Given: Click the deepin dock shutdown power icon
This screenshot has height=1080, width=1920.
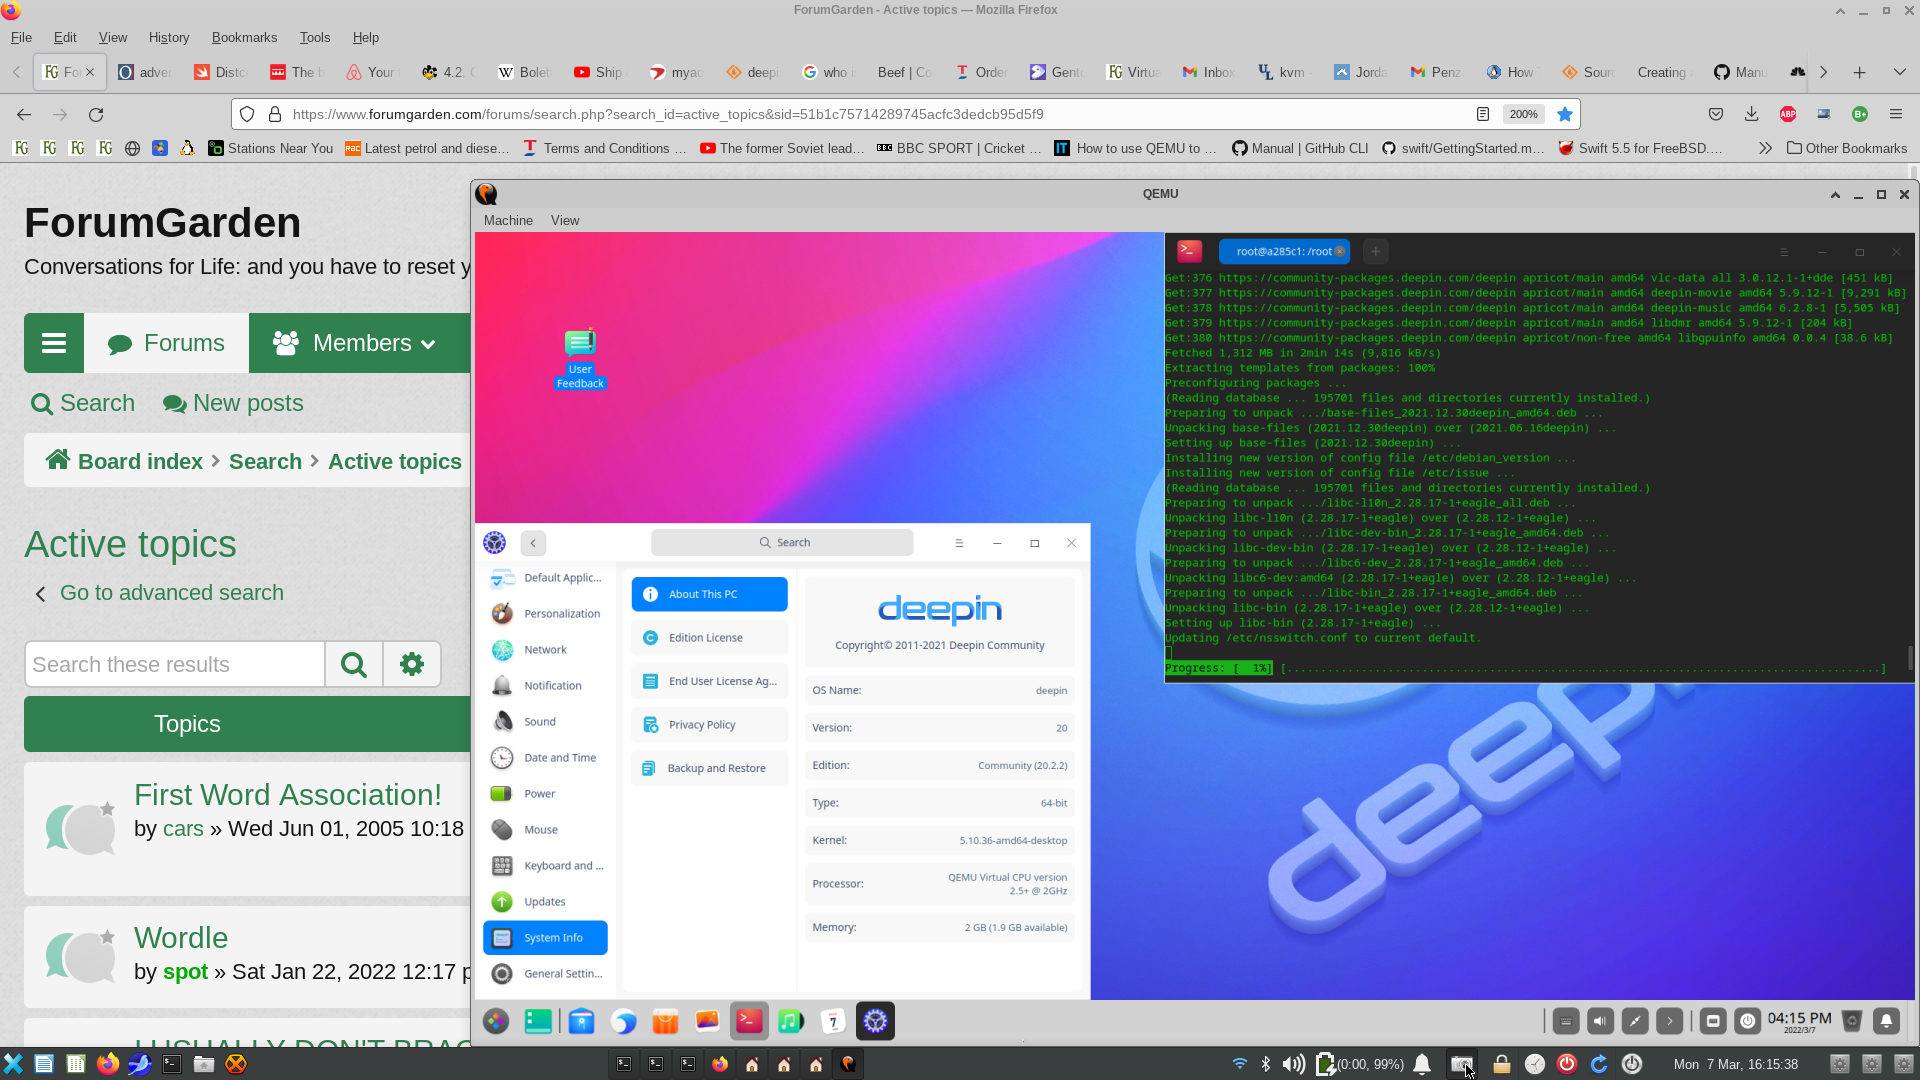Looking at the screenshot, I should pyautogui.click(x=1747, y=1021).
